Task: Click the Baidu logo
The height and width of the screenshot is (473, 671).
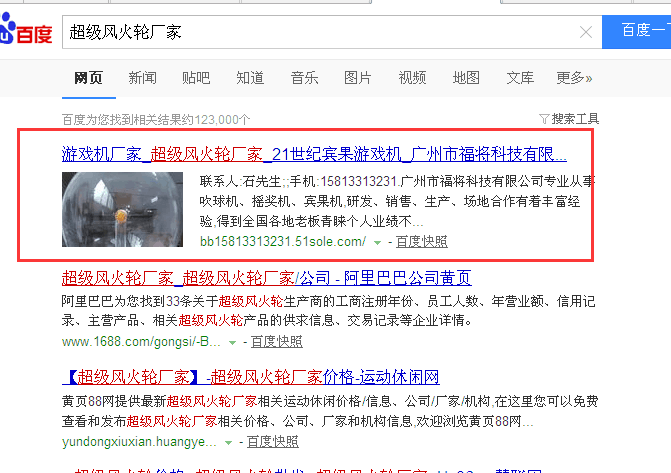Action: 27,33
